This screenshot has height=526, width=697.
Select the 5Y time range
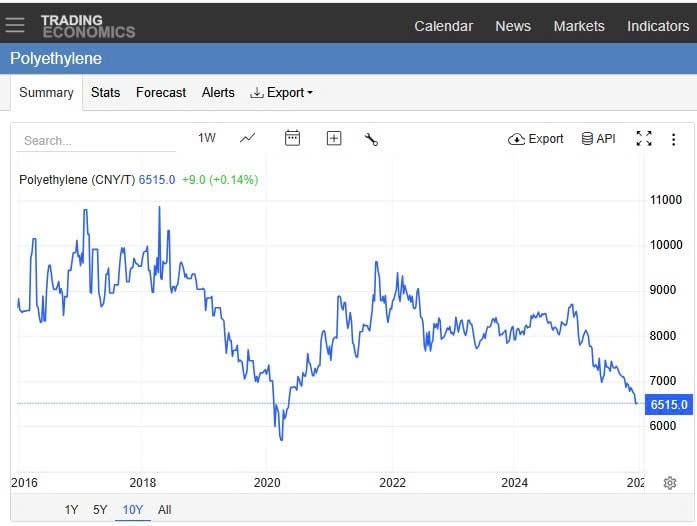[x=100, y=510]
